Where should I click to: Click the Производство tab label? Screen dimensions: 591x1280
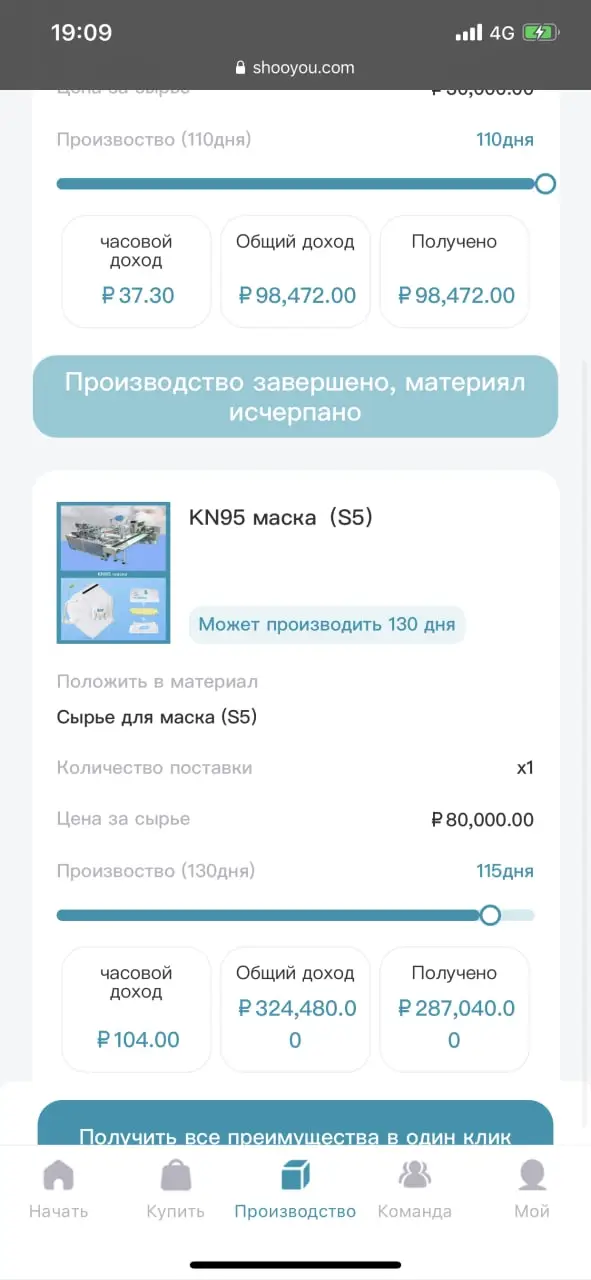(295, 1211)
